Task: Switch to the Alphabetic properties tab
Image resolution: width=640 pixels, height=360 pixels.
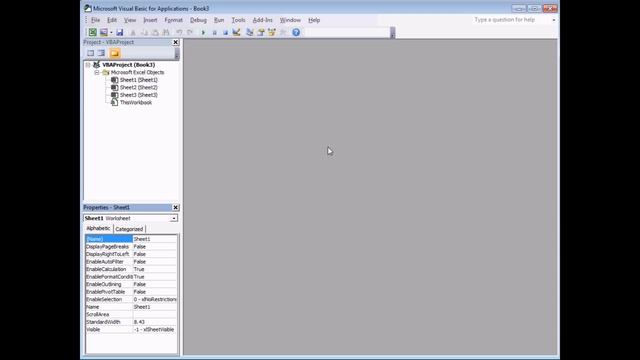Action: coord(98,229)
